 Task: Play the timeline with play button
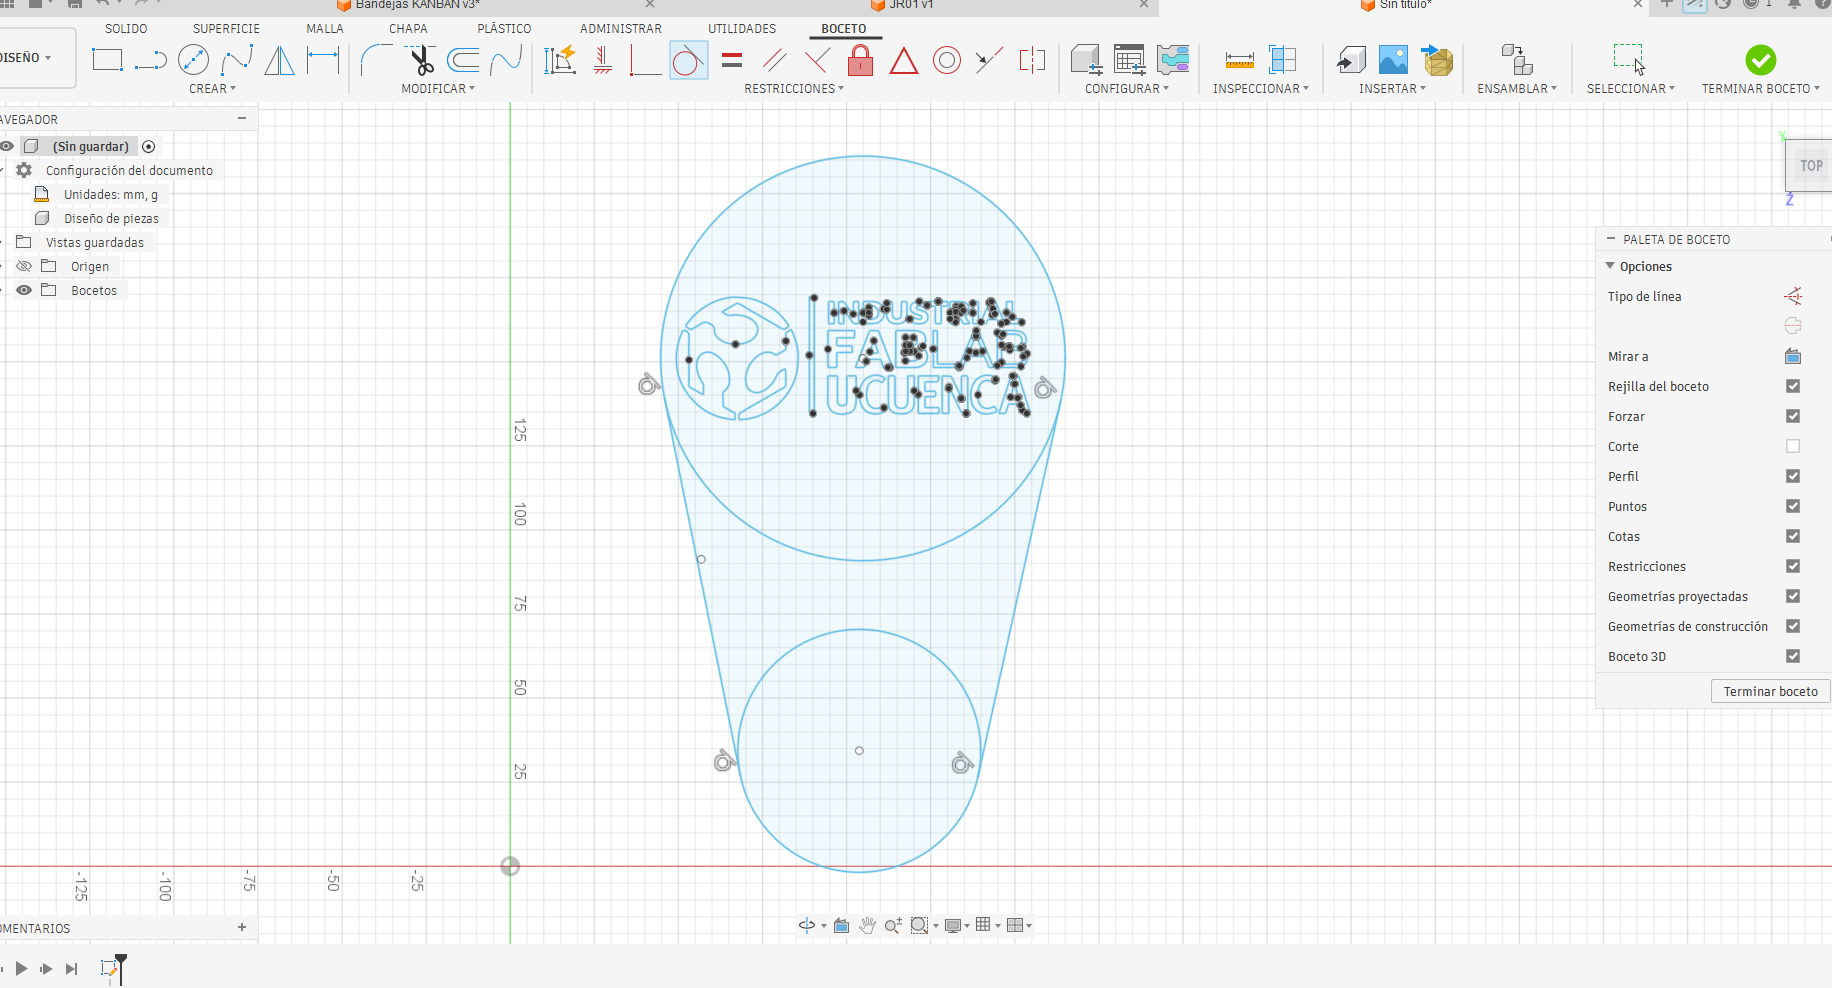coord(21,968)
